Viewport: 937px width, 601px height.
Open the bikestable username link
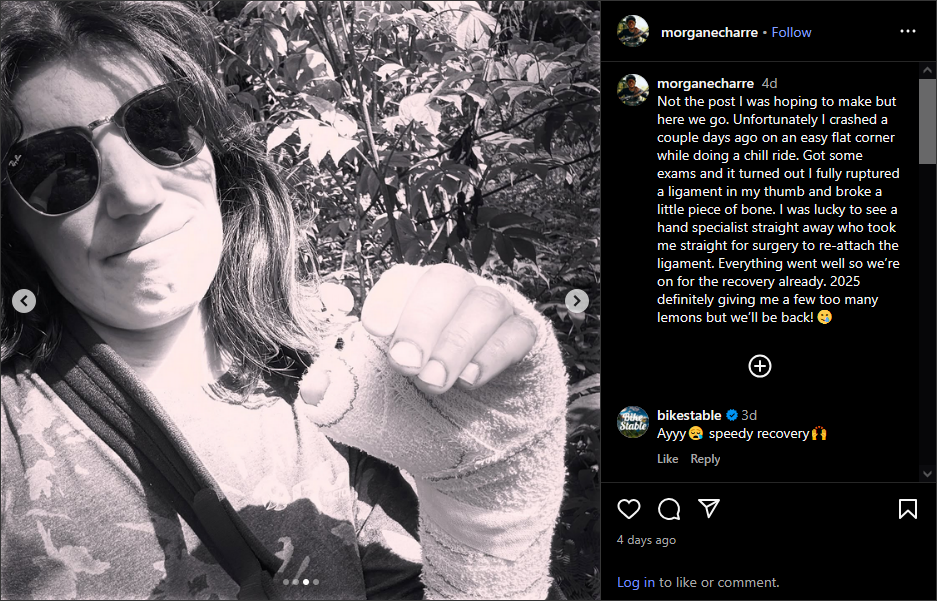click(x=689, y=415)
